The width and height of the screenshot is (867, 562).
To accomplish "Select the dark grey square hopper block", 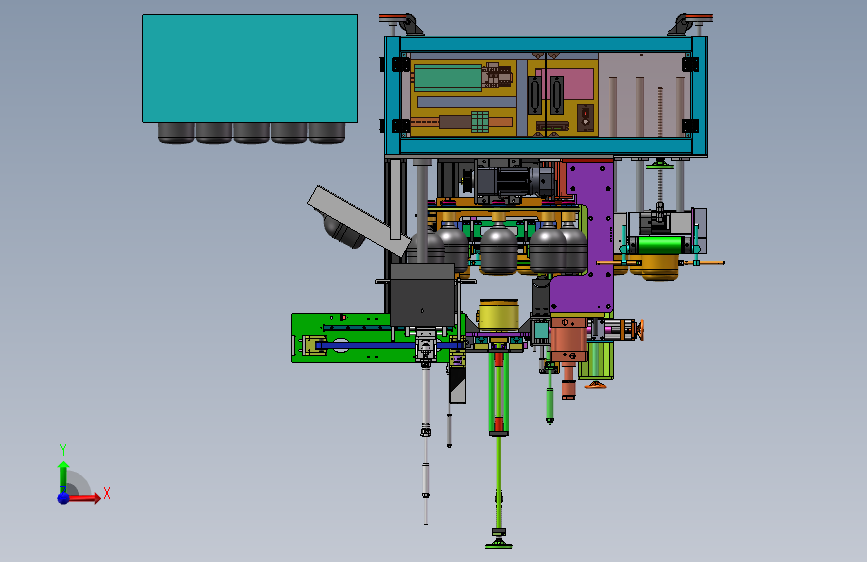I will click(423, 295).
